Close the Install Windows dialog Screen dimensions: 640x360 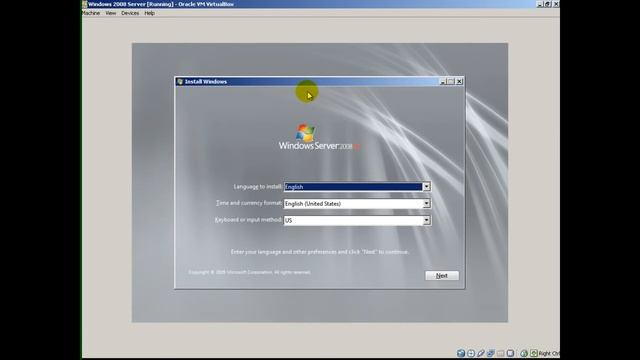click(459, 82)
